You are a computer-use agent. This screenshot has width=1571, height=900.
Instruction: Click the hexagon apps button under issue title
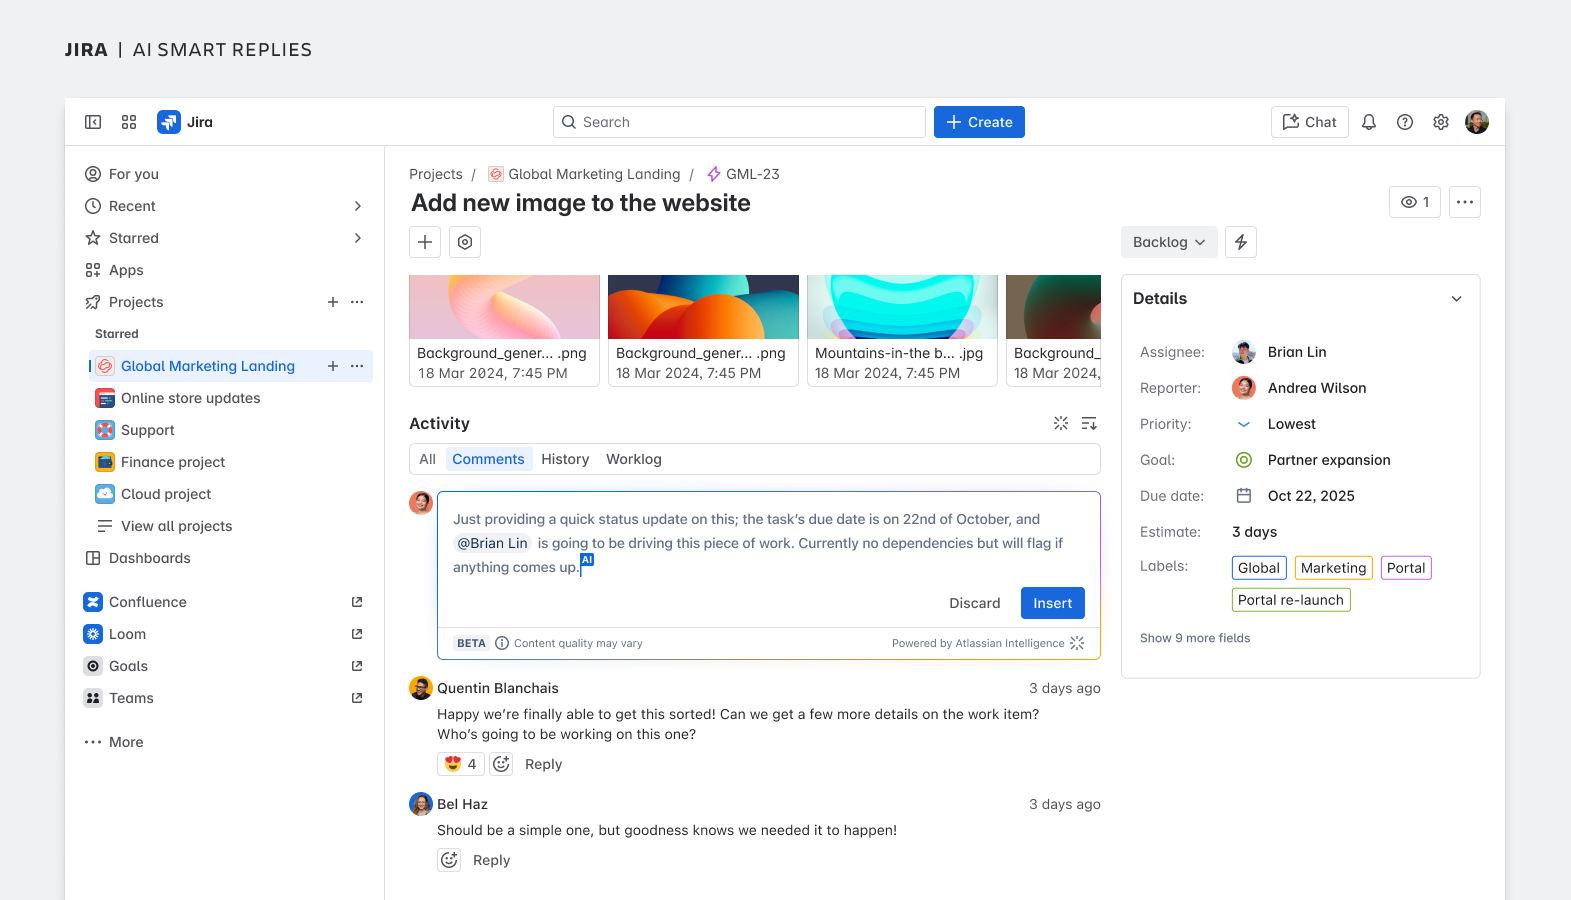[x=465, y=242]
